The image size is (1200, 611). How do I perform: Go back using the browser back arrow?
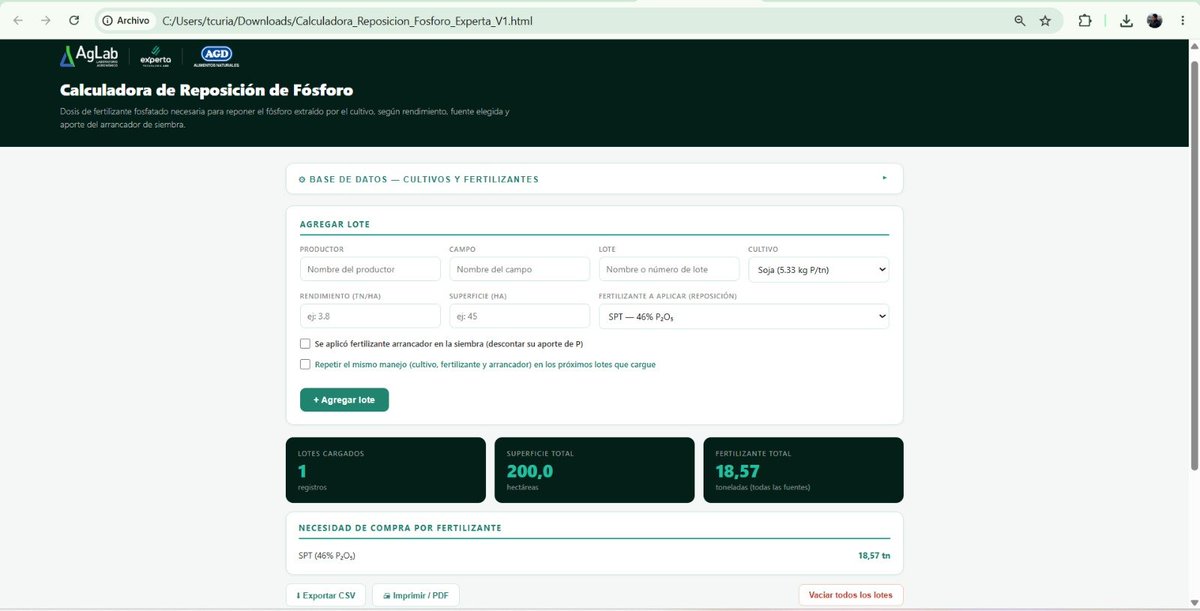pos(18,20)
